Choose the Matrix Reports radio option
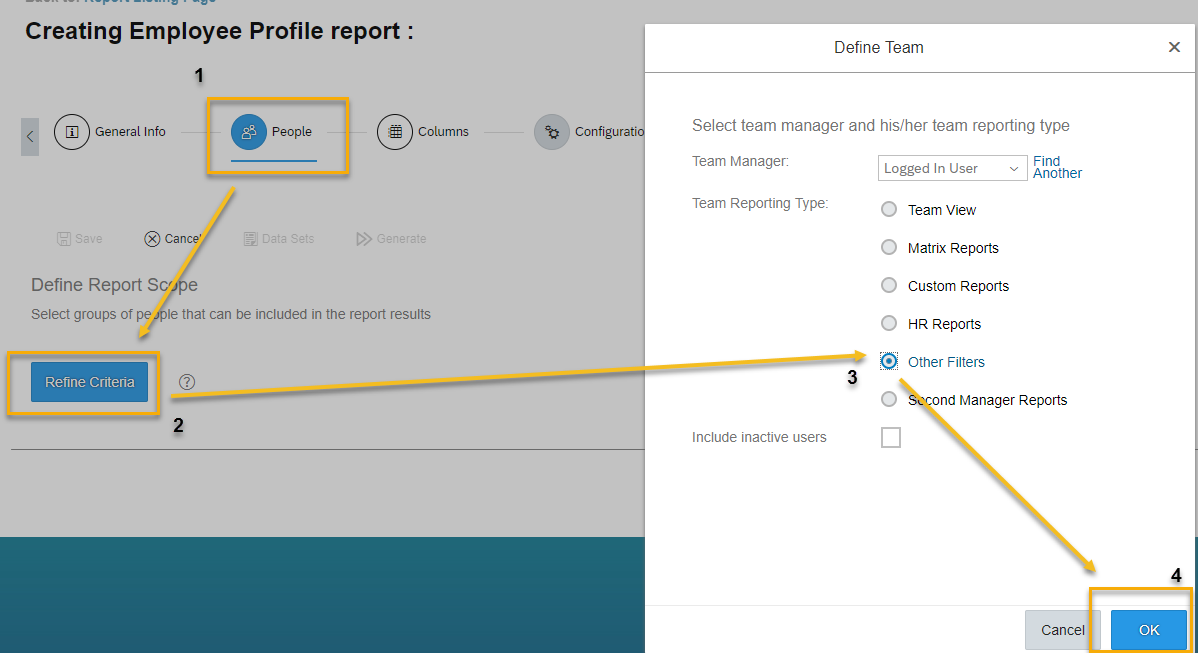The image size is (1198, 653). tap(889, 247)
